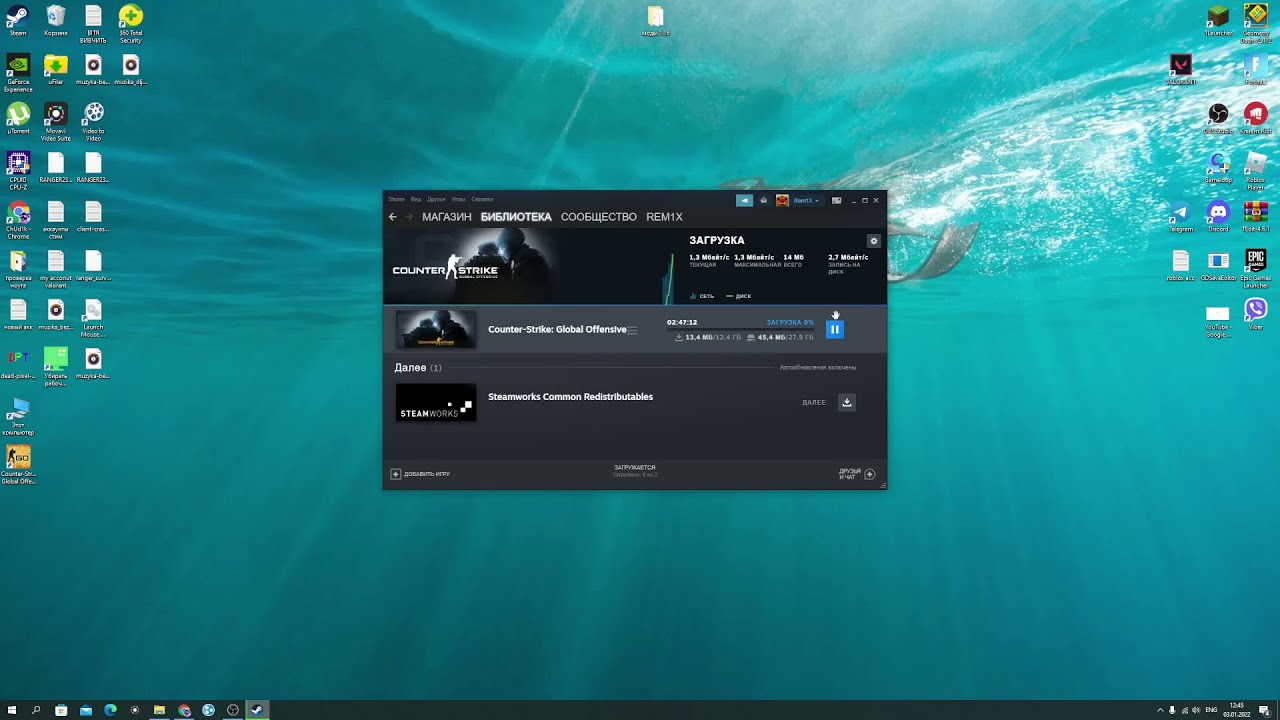Open Rem1X account dropdown

(x=799, y=200)
